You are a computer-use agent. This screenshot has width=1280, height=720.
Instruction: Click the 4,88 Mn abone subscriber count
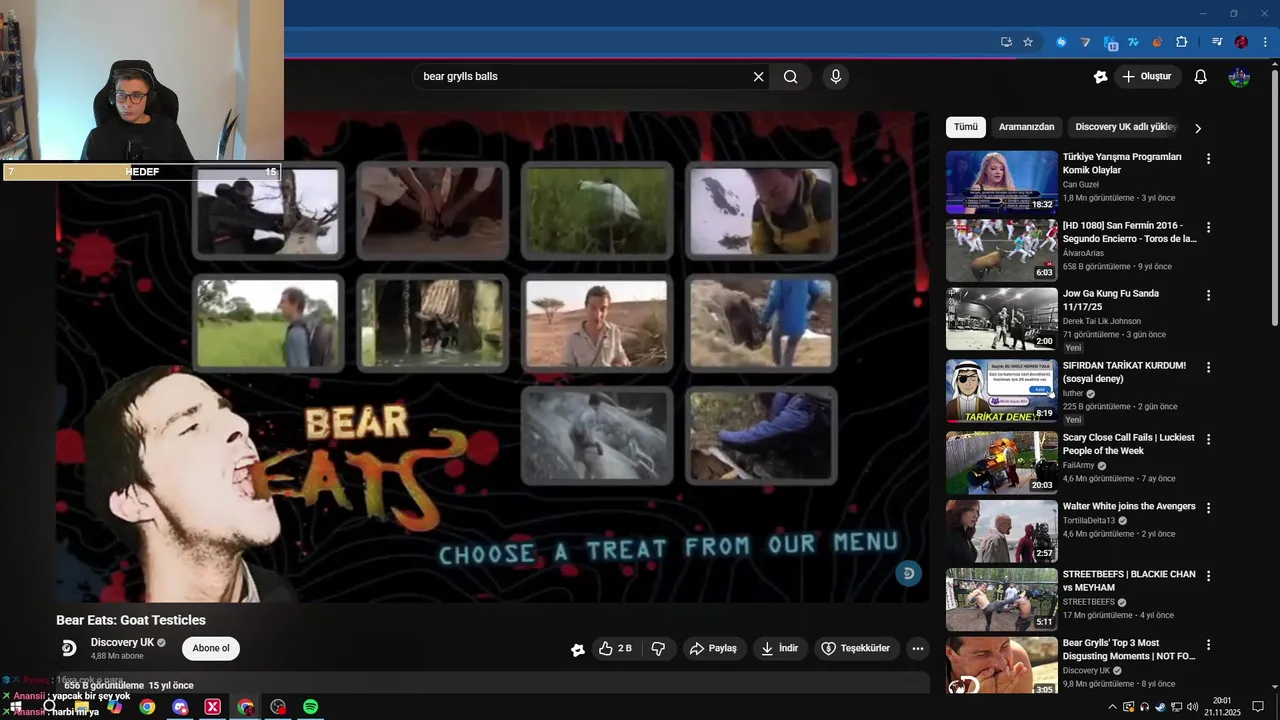tap(117, 656)
